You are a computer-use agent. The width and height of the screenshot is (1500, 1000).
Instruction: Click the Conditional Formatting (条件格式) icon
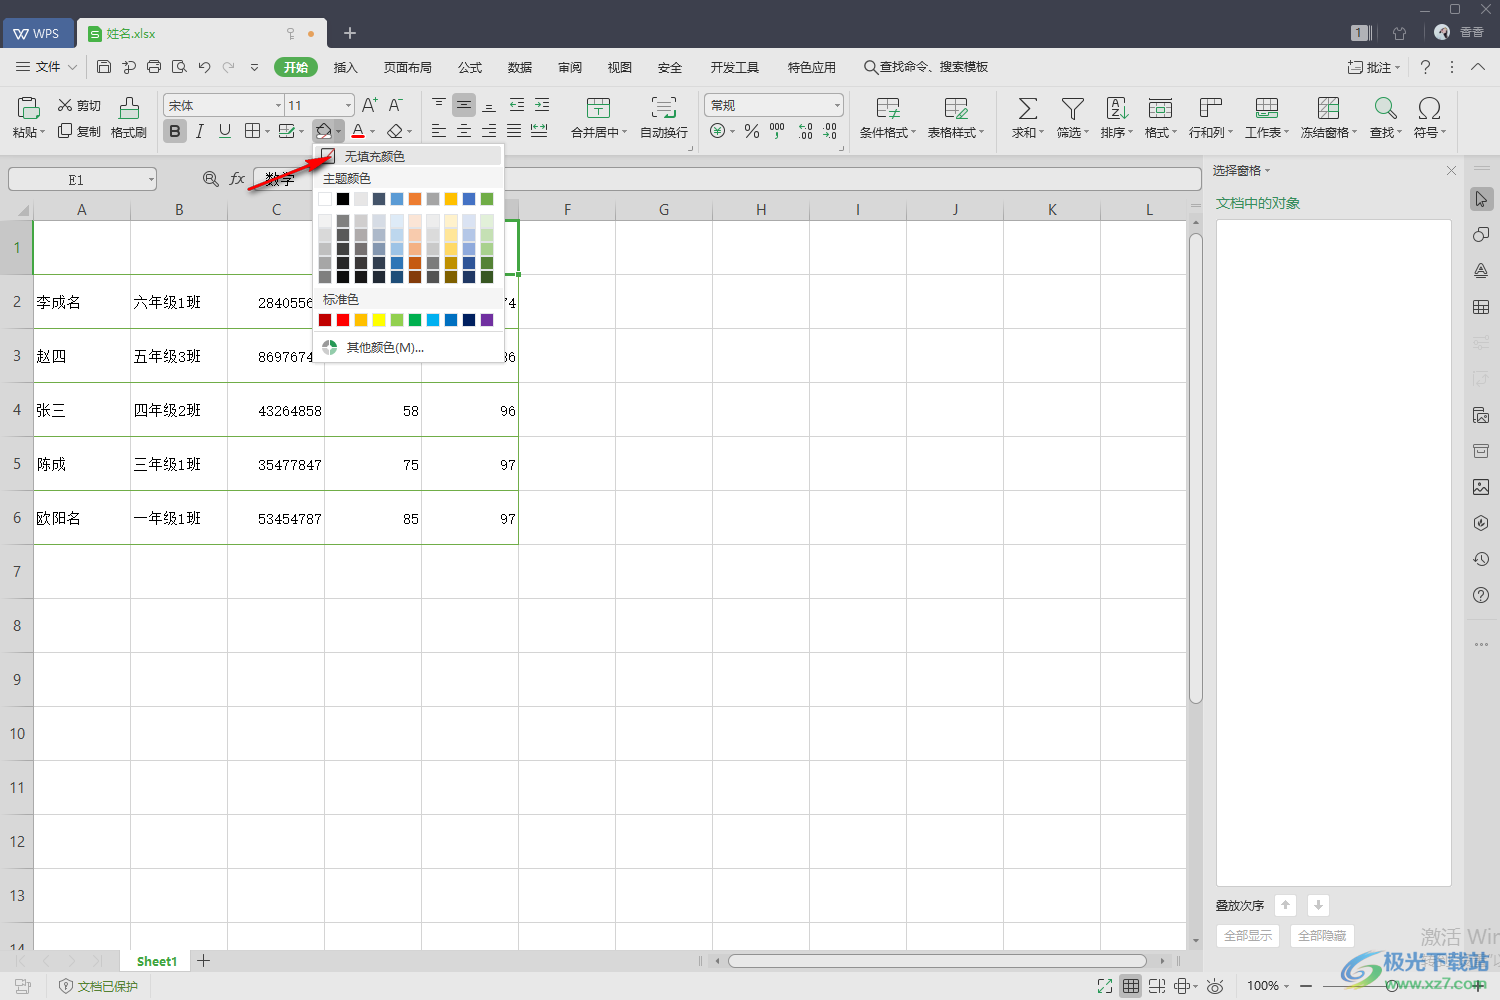click(x=888, y=108)
